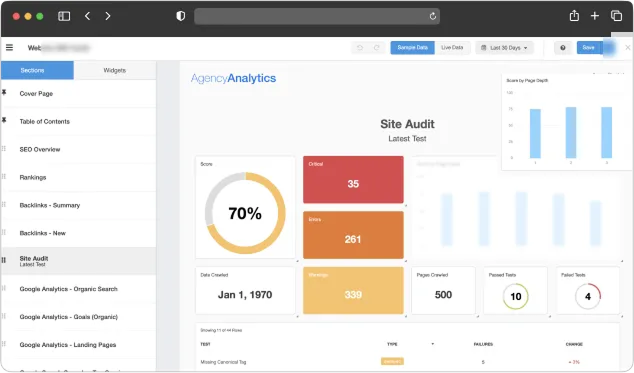Select the Site Audit Latest Test section

78,261
